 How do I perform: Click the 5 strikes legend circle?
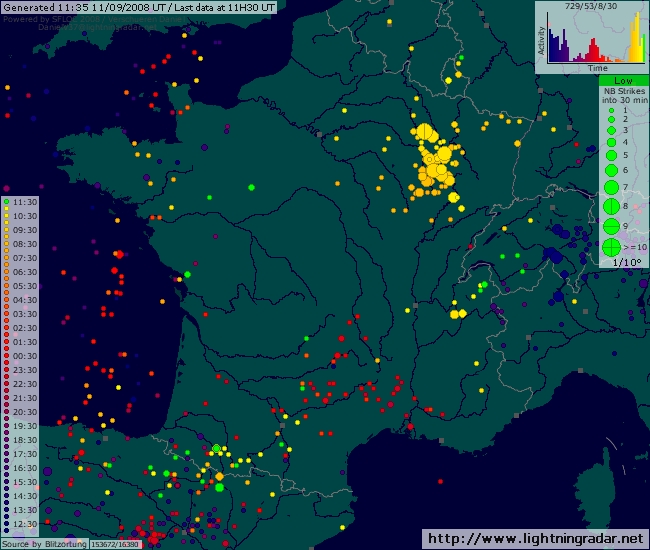(611, 156)
